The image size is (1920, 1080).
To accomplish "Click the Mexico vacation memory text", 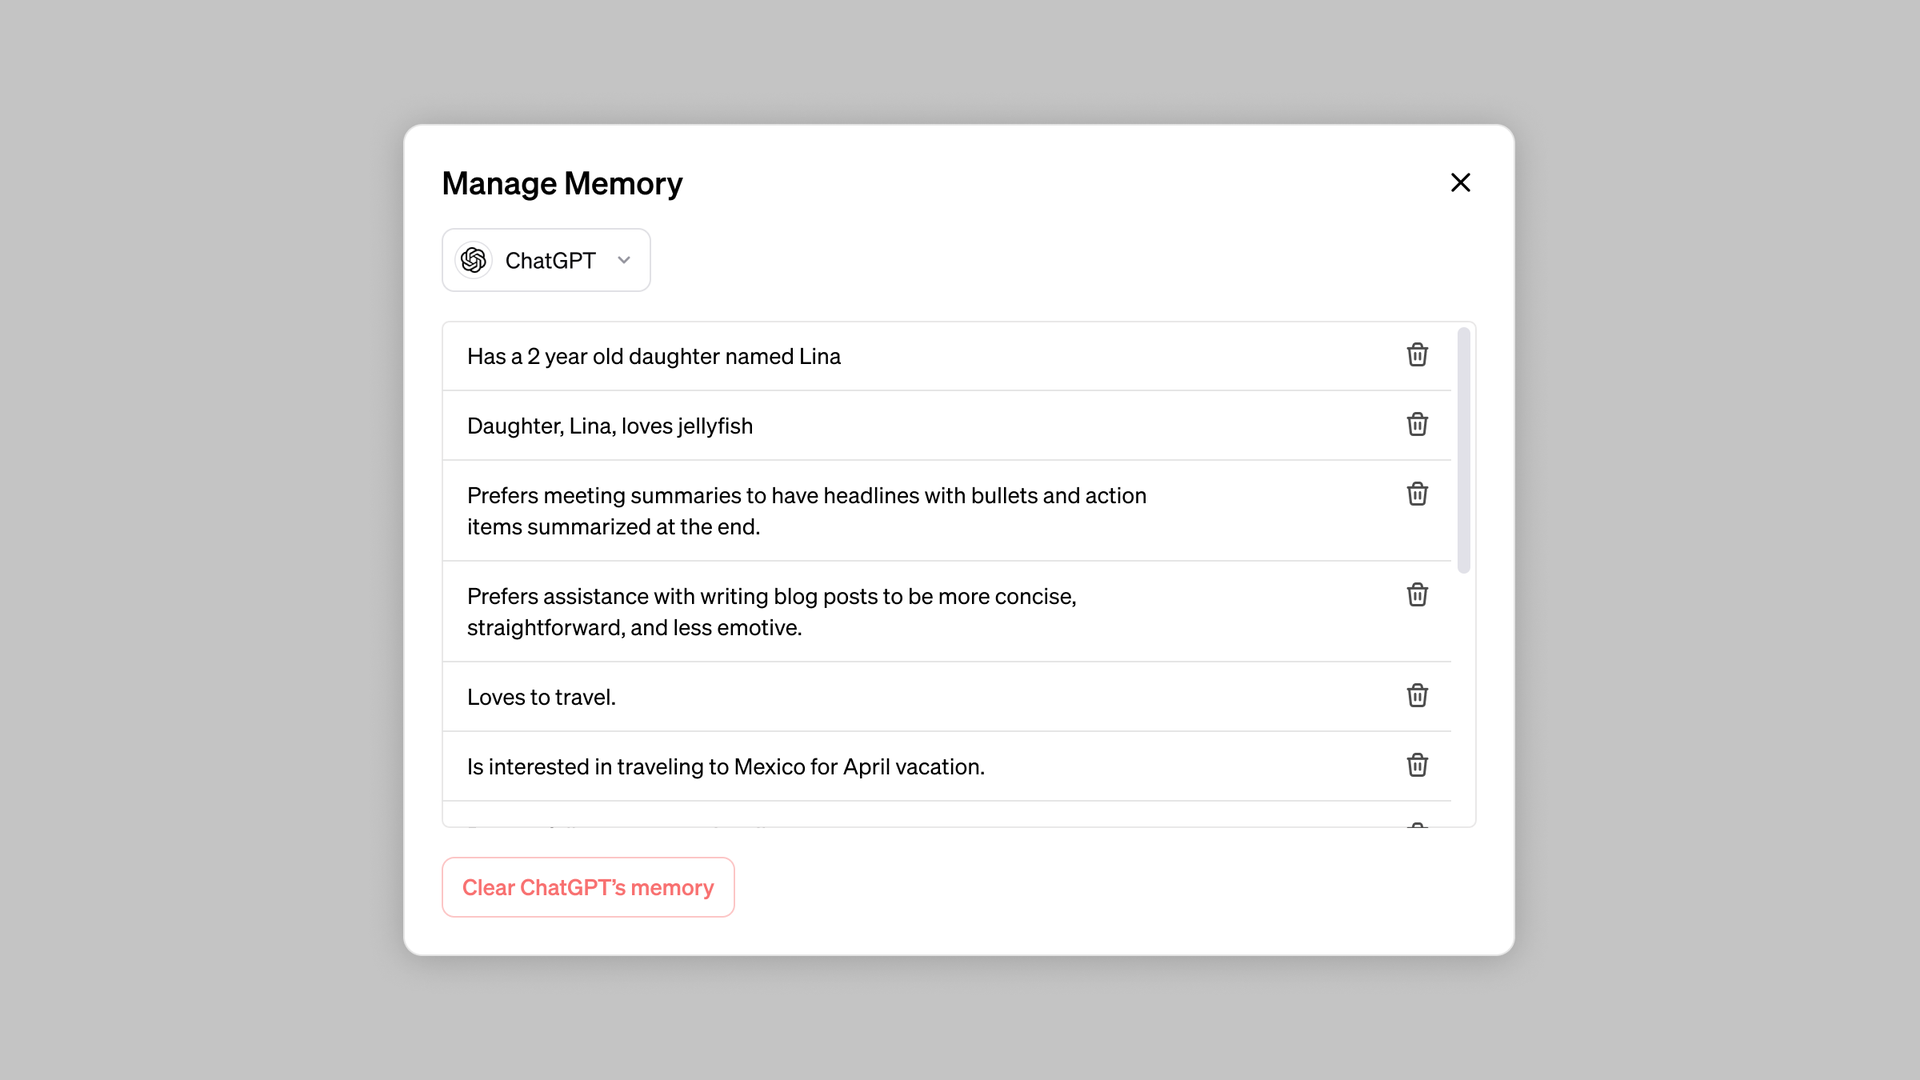I will point(726,766).
